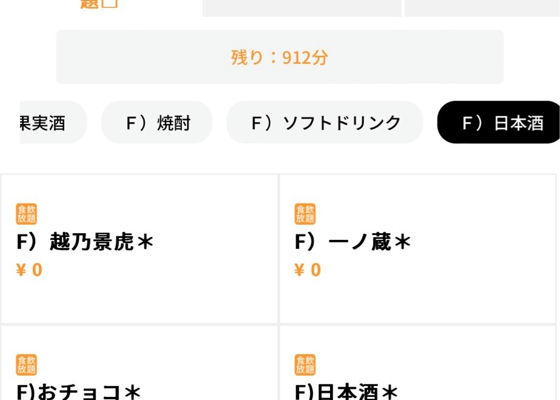This screenshot has height=400, width=560.
Task: Tap the 食飲放題 badge above おチョコ
Action: point(26,365)
